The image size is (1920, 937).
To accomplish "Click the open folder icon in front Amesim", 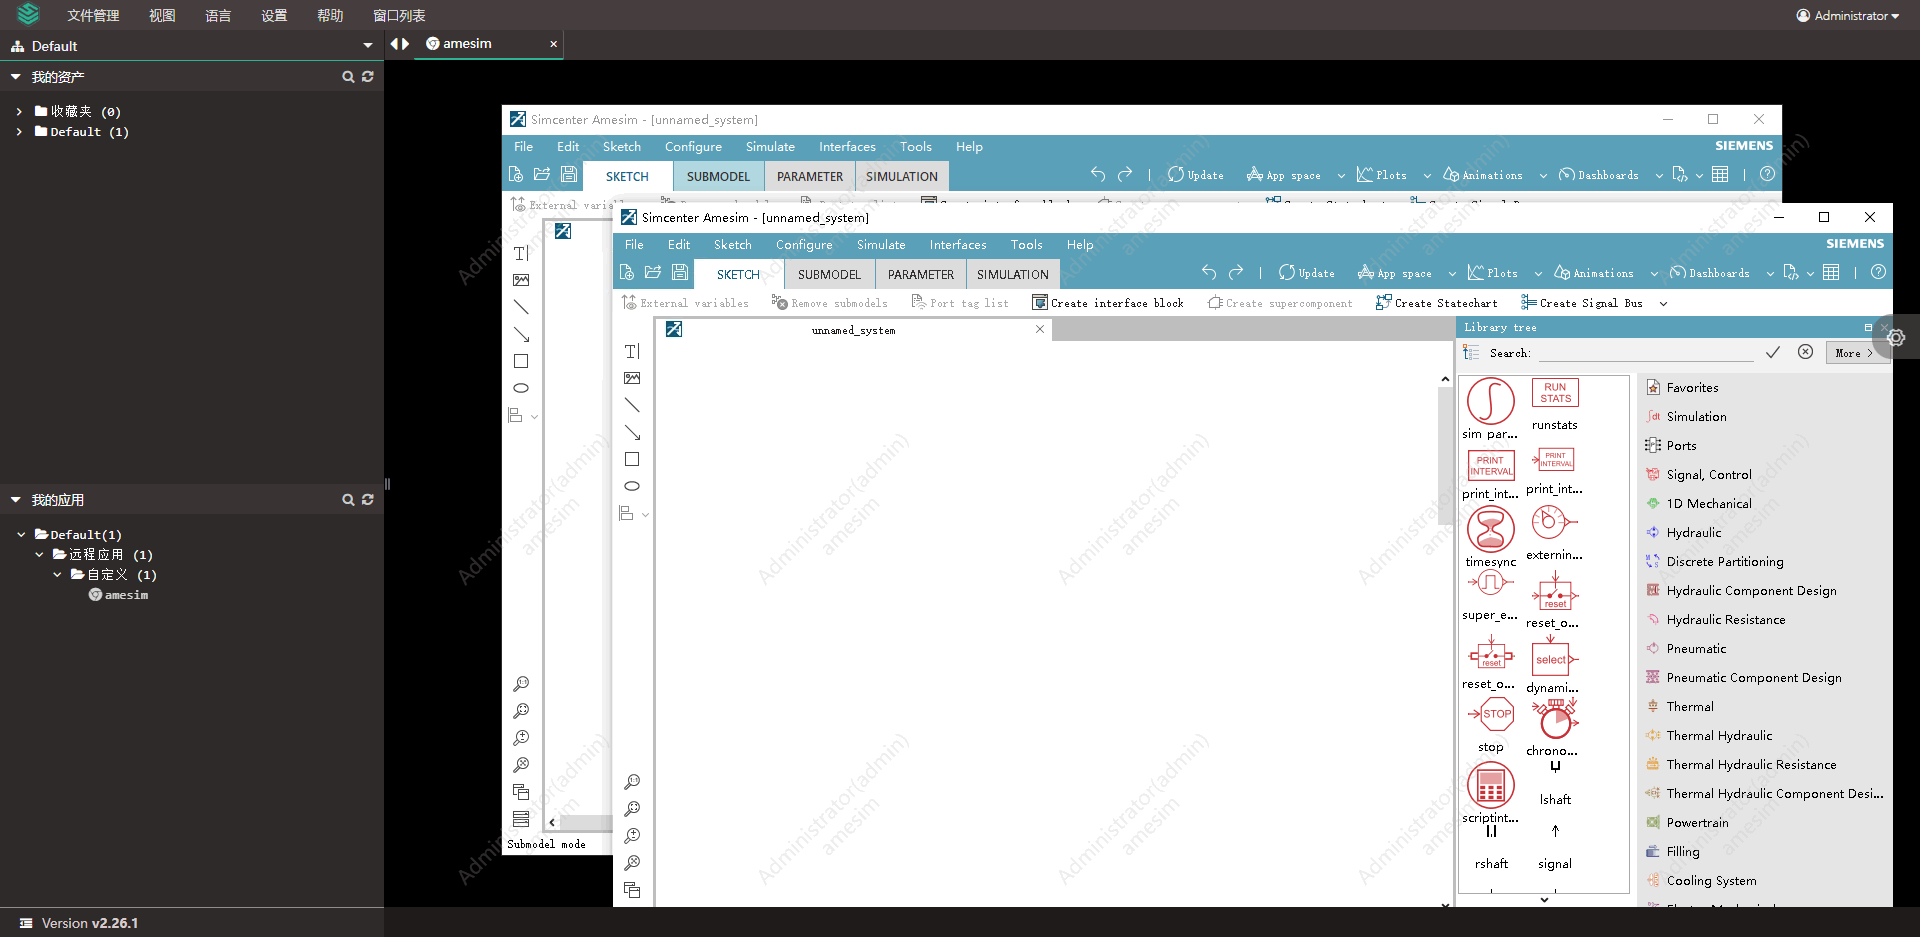I will [x=653, y=272].
